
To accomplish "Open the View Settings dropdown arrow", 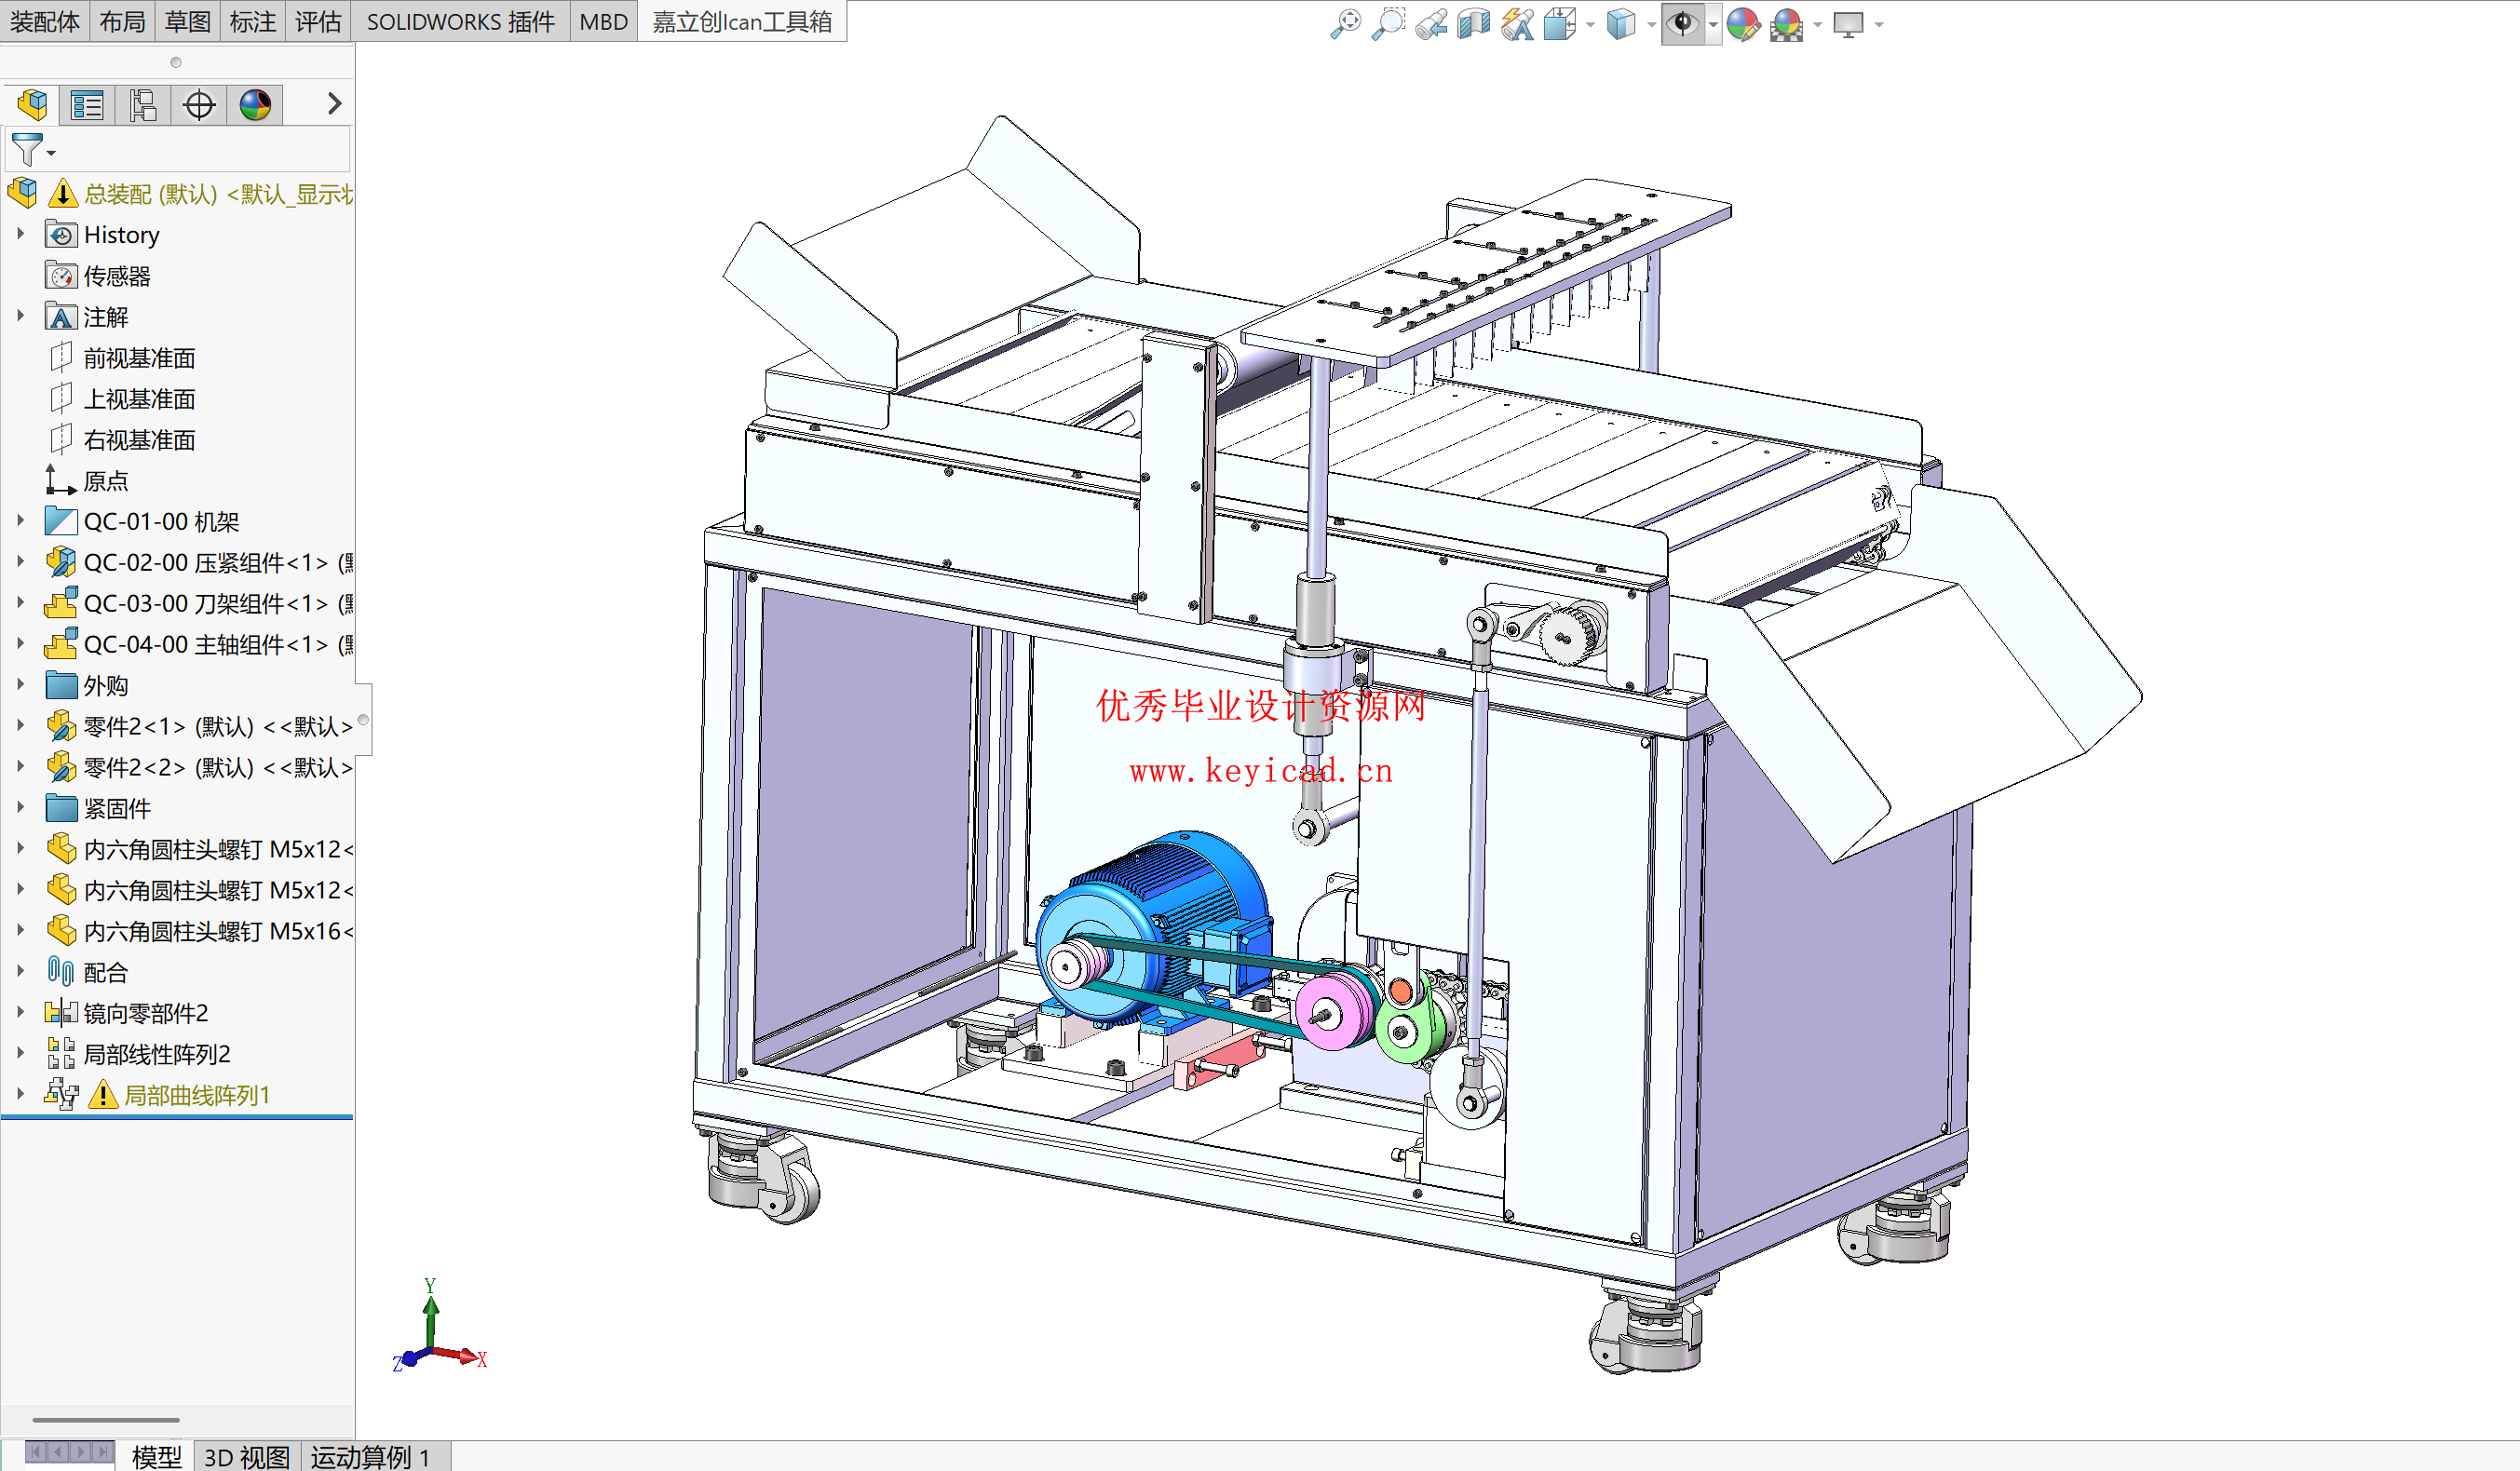I will click(x=1879, y=24).
